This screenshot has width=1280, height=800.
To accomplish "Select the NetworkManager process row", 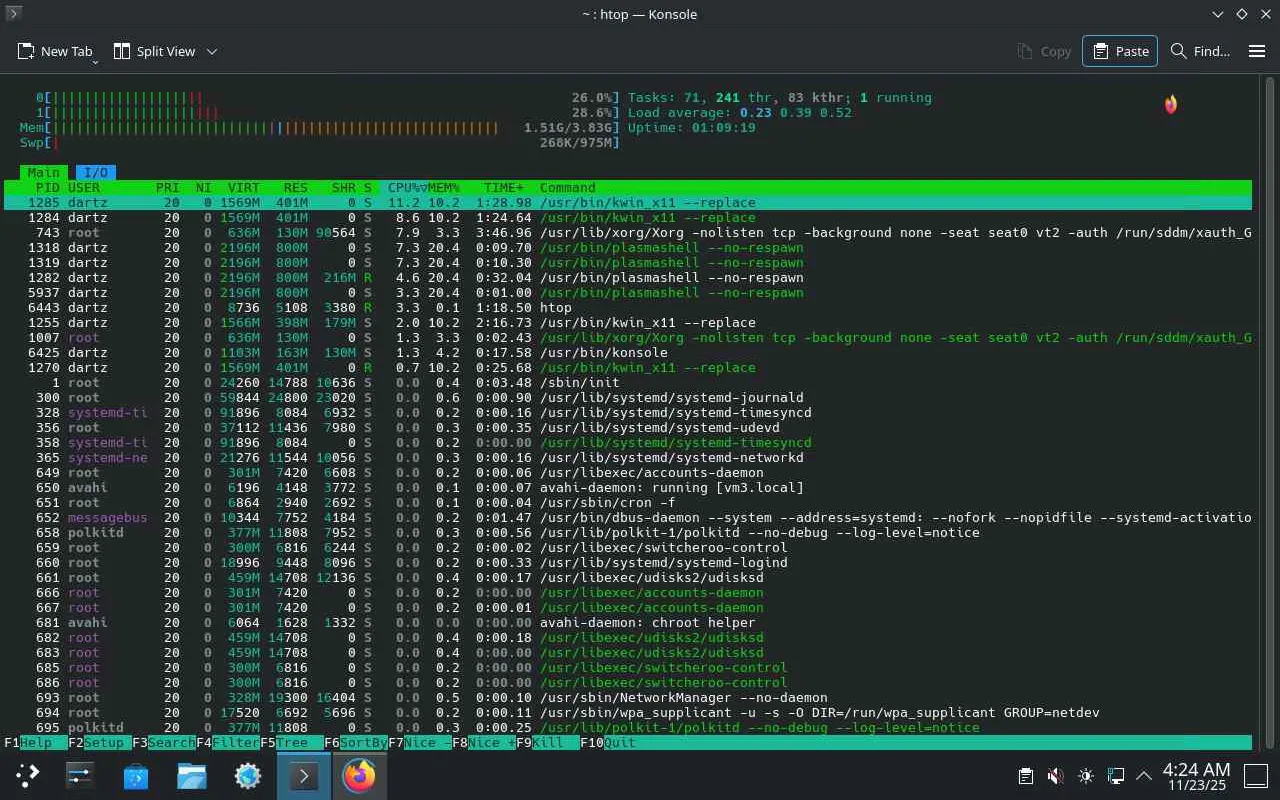I will pos(628,697).
